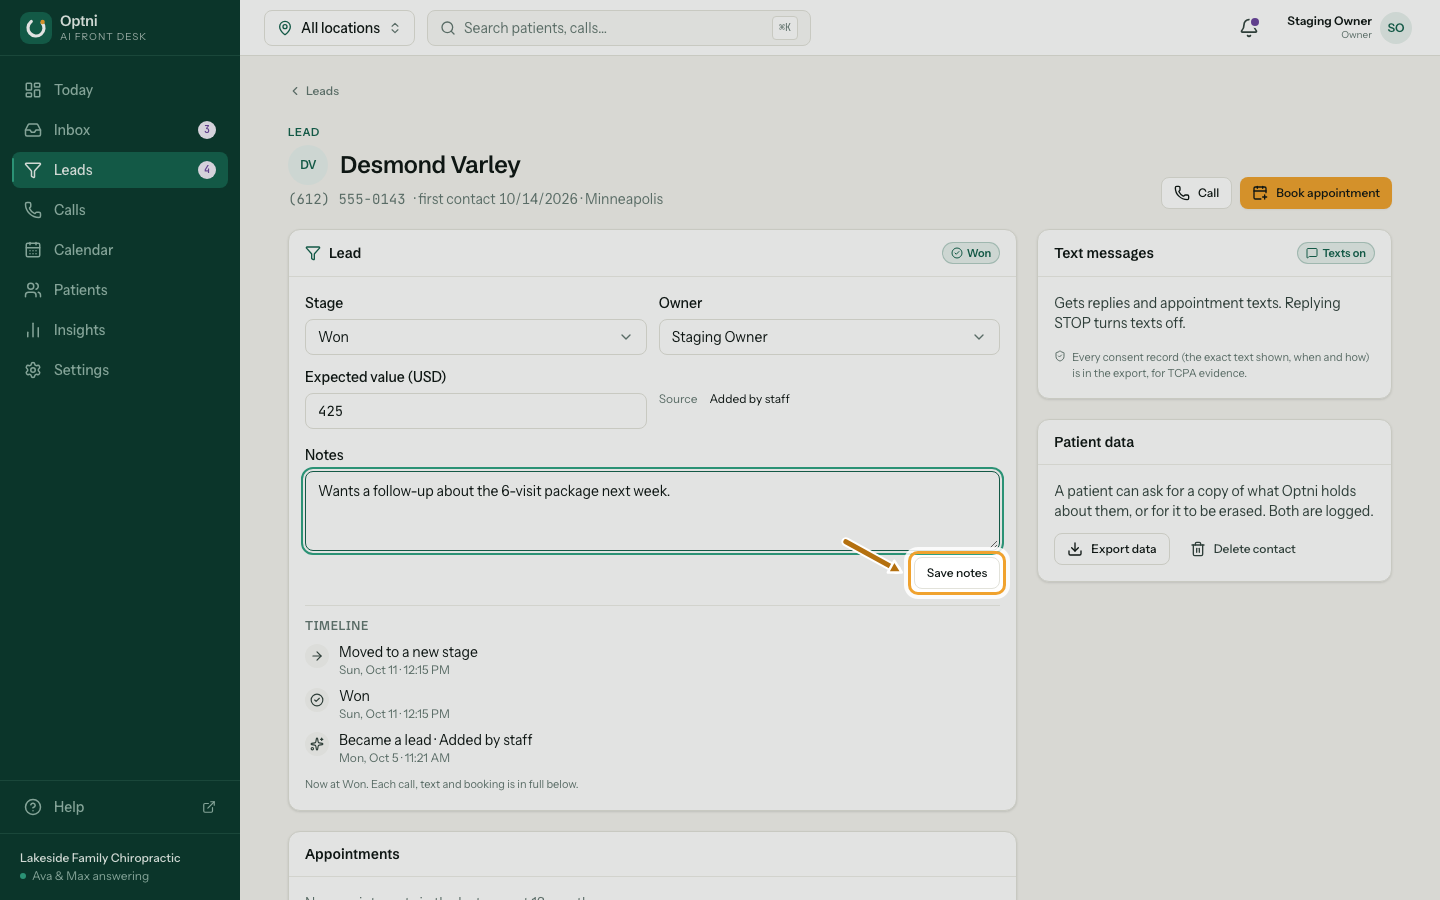Open the Calendar page

(x=120, y=250)
